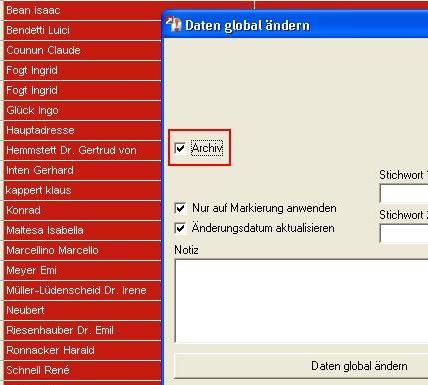This screenshot has width=428, height=385.
Task: Select the Marcellino Marcello row
Action: click(x=82, y=250)
